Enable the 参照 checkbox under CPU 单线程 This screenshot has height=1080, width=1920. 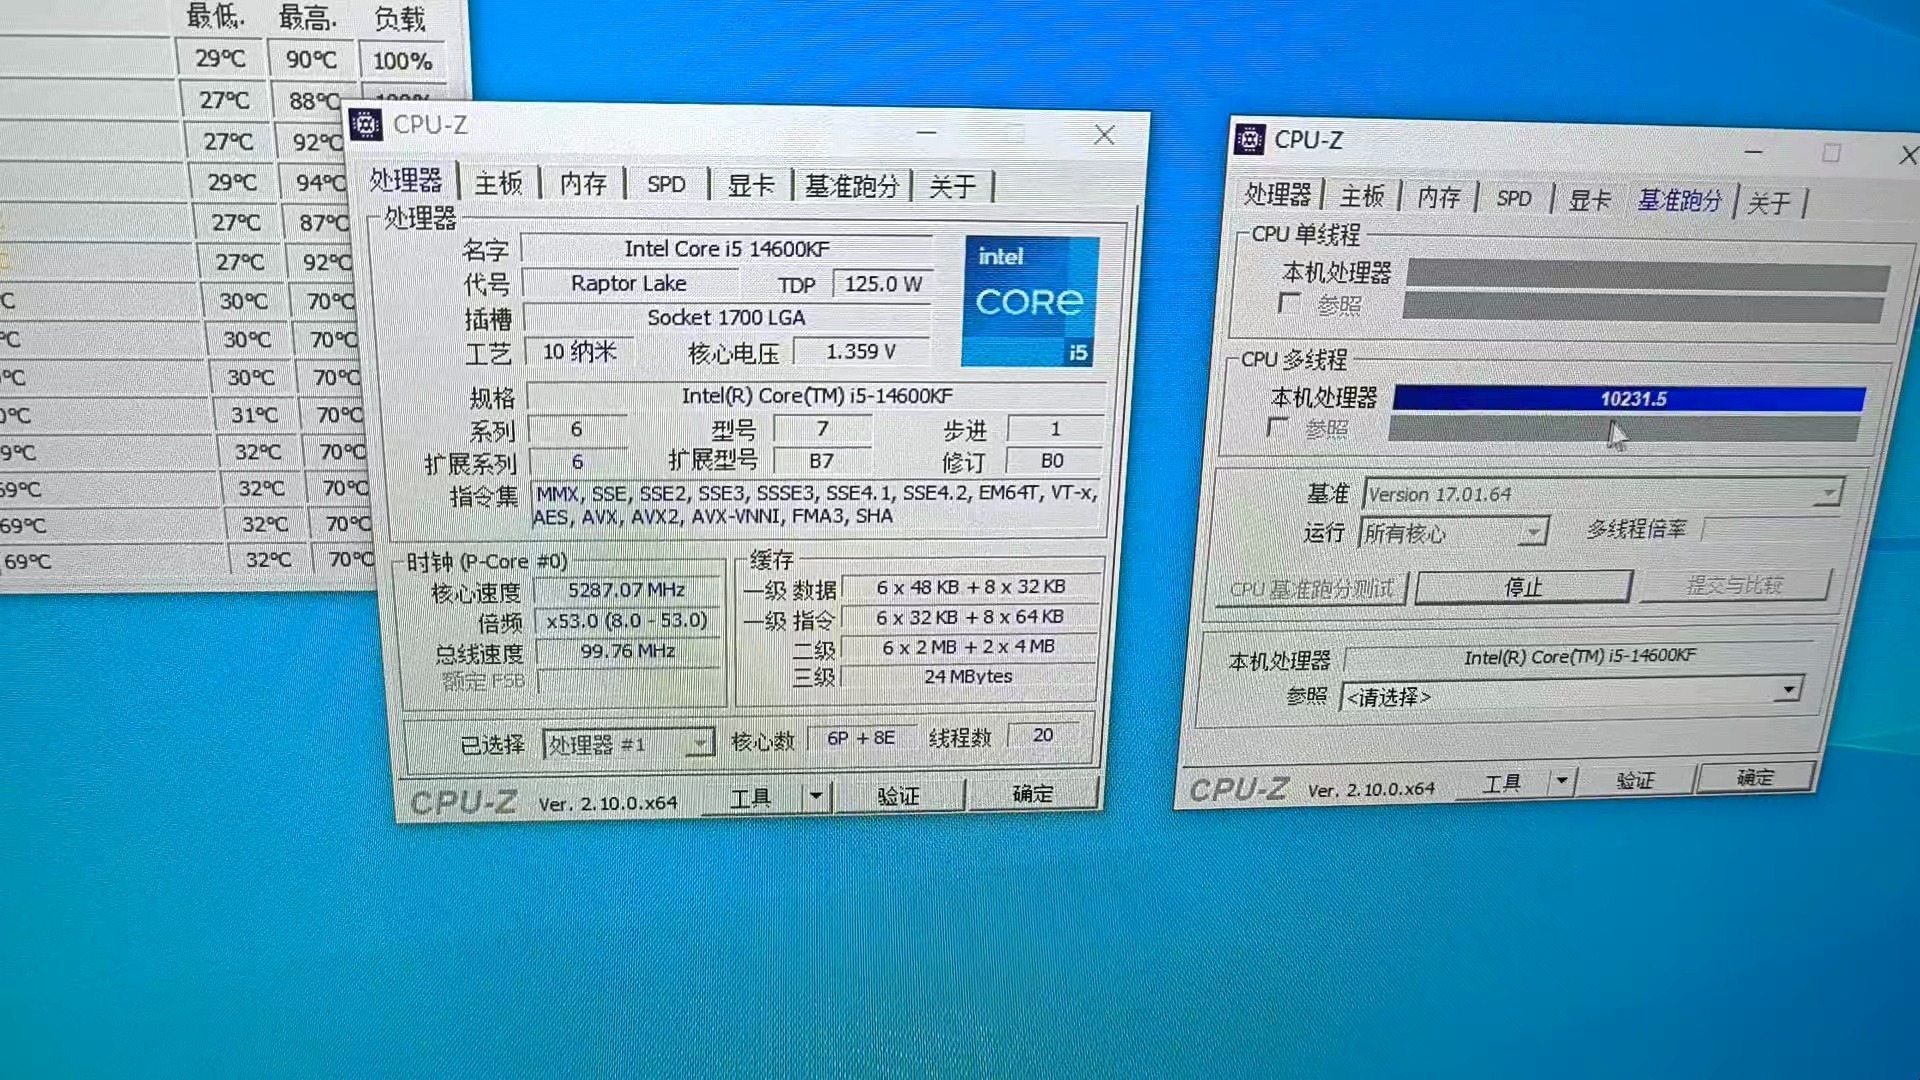click(1290, 305)
